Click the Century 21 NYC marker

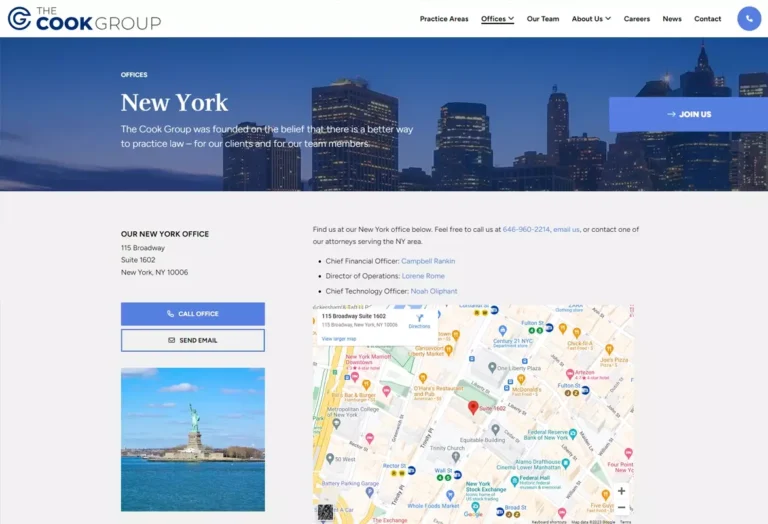[502, 330]
